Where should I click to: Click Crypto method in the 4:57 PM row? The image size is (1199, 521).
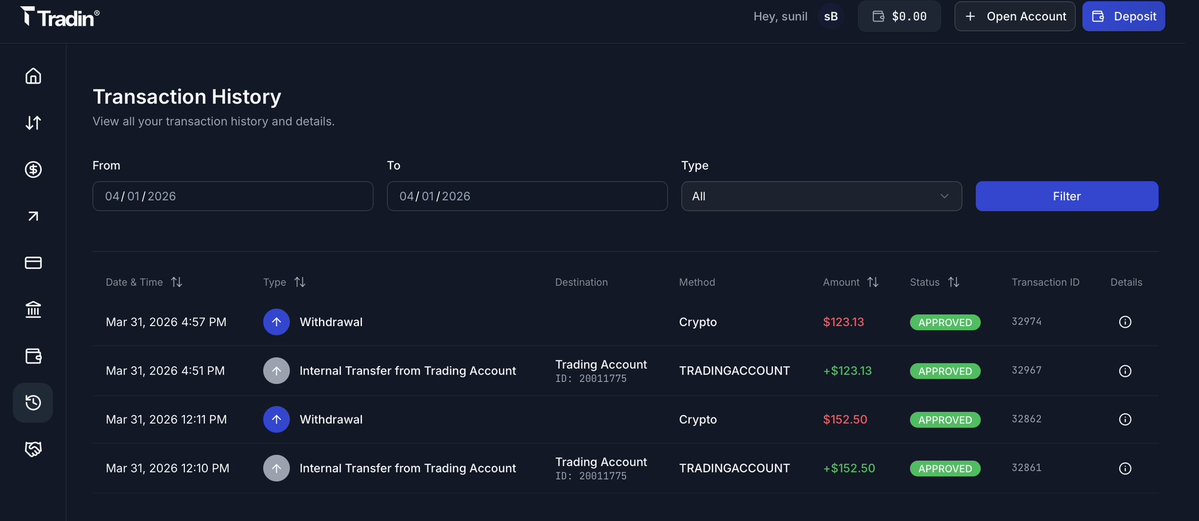tap(698, 322)
